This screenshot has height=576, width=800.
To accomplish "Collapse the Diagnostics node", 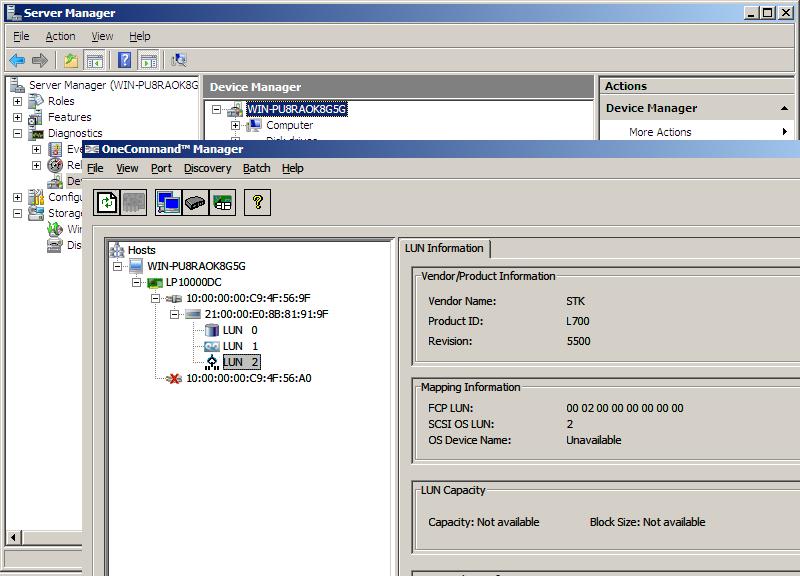I will point(17,134).
